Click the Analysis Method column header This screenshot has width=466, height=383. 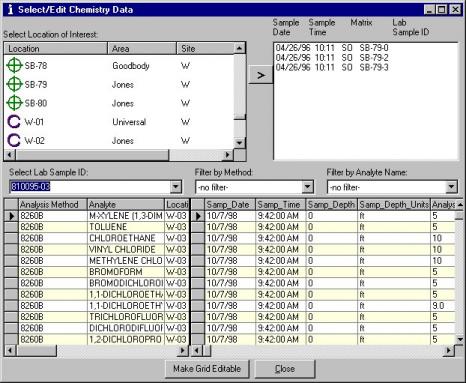pos(53,204)
